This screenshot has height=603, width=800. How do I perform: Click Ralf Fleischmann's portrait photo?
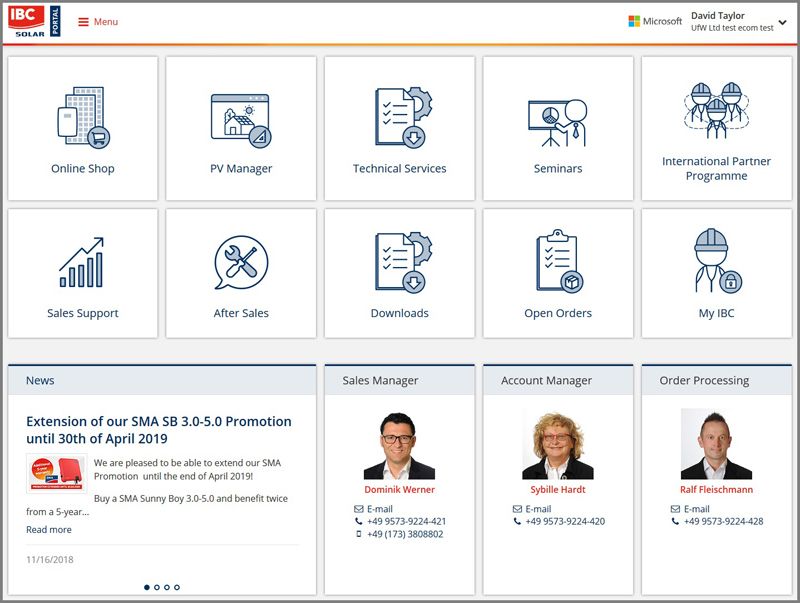[x=716, y=444]
